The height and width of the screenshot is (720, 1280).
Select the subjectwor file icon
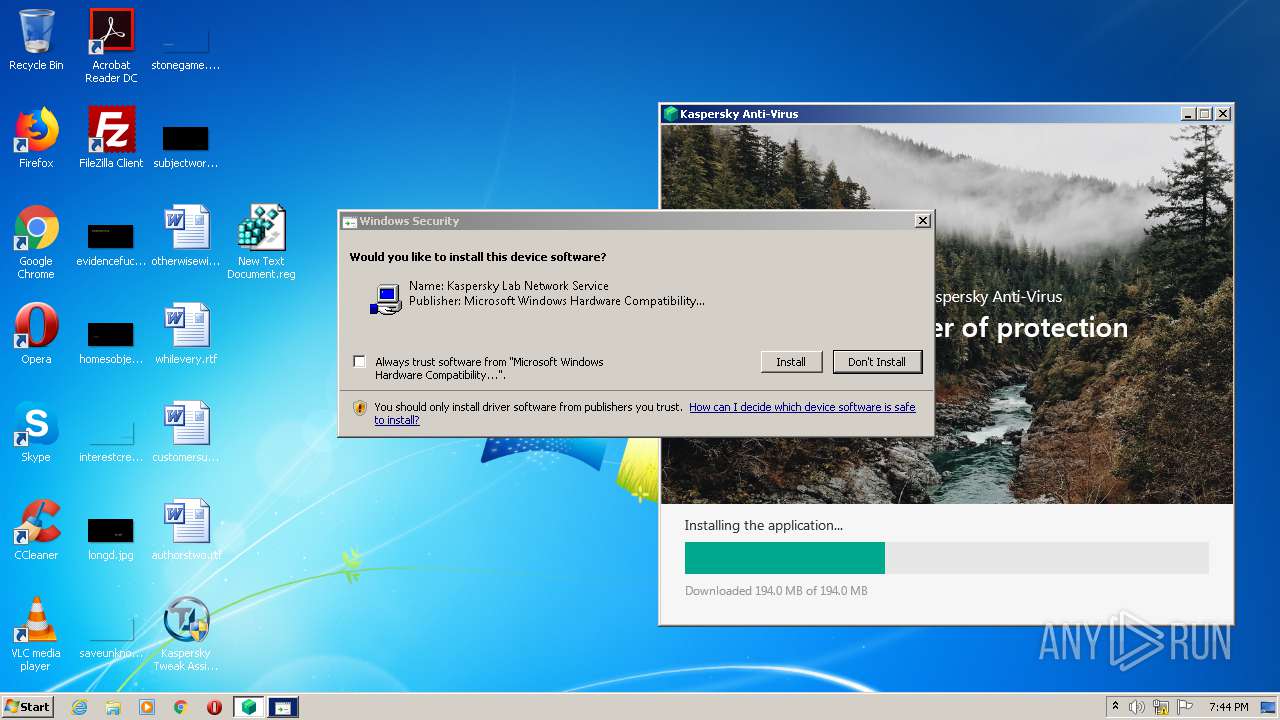pyautogui.click(x=185, y=145)
